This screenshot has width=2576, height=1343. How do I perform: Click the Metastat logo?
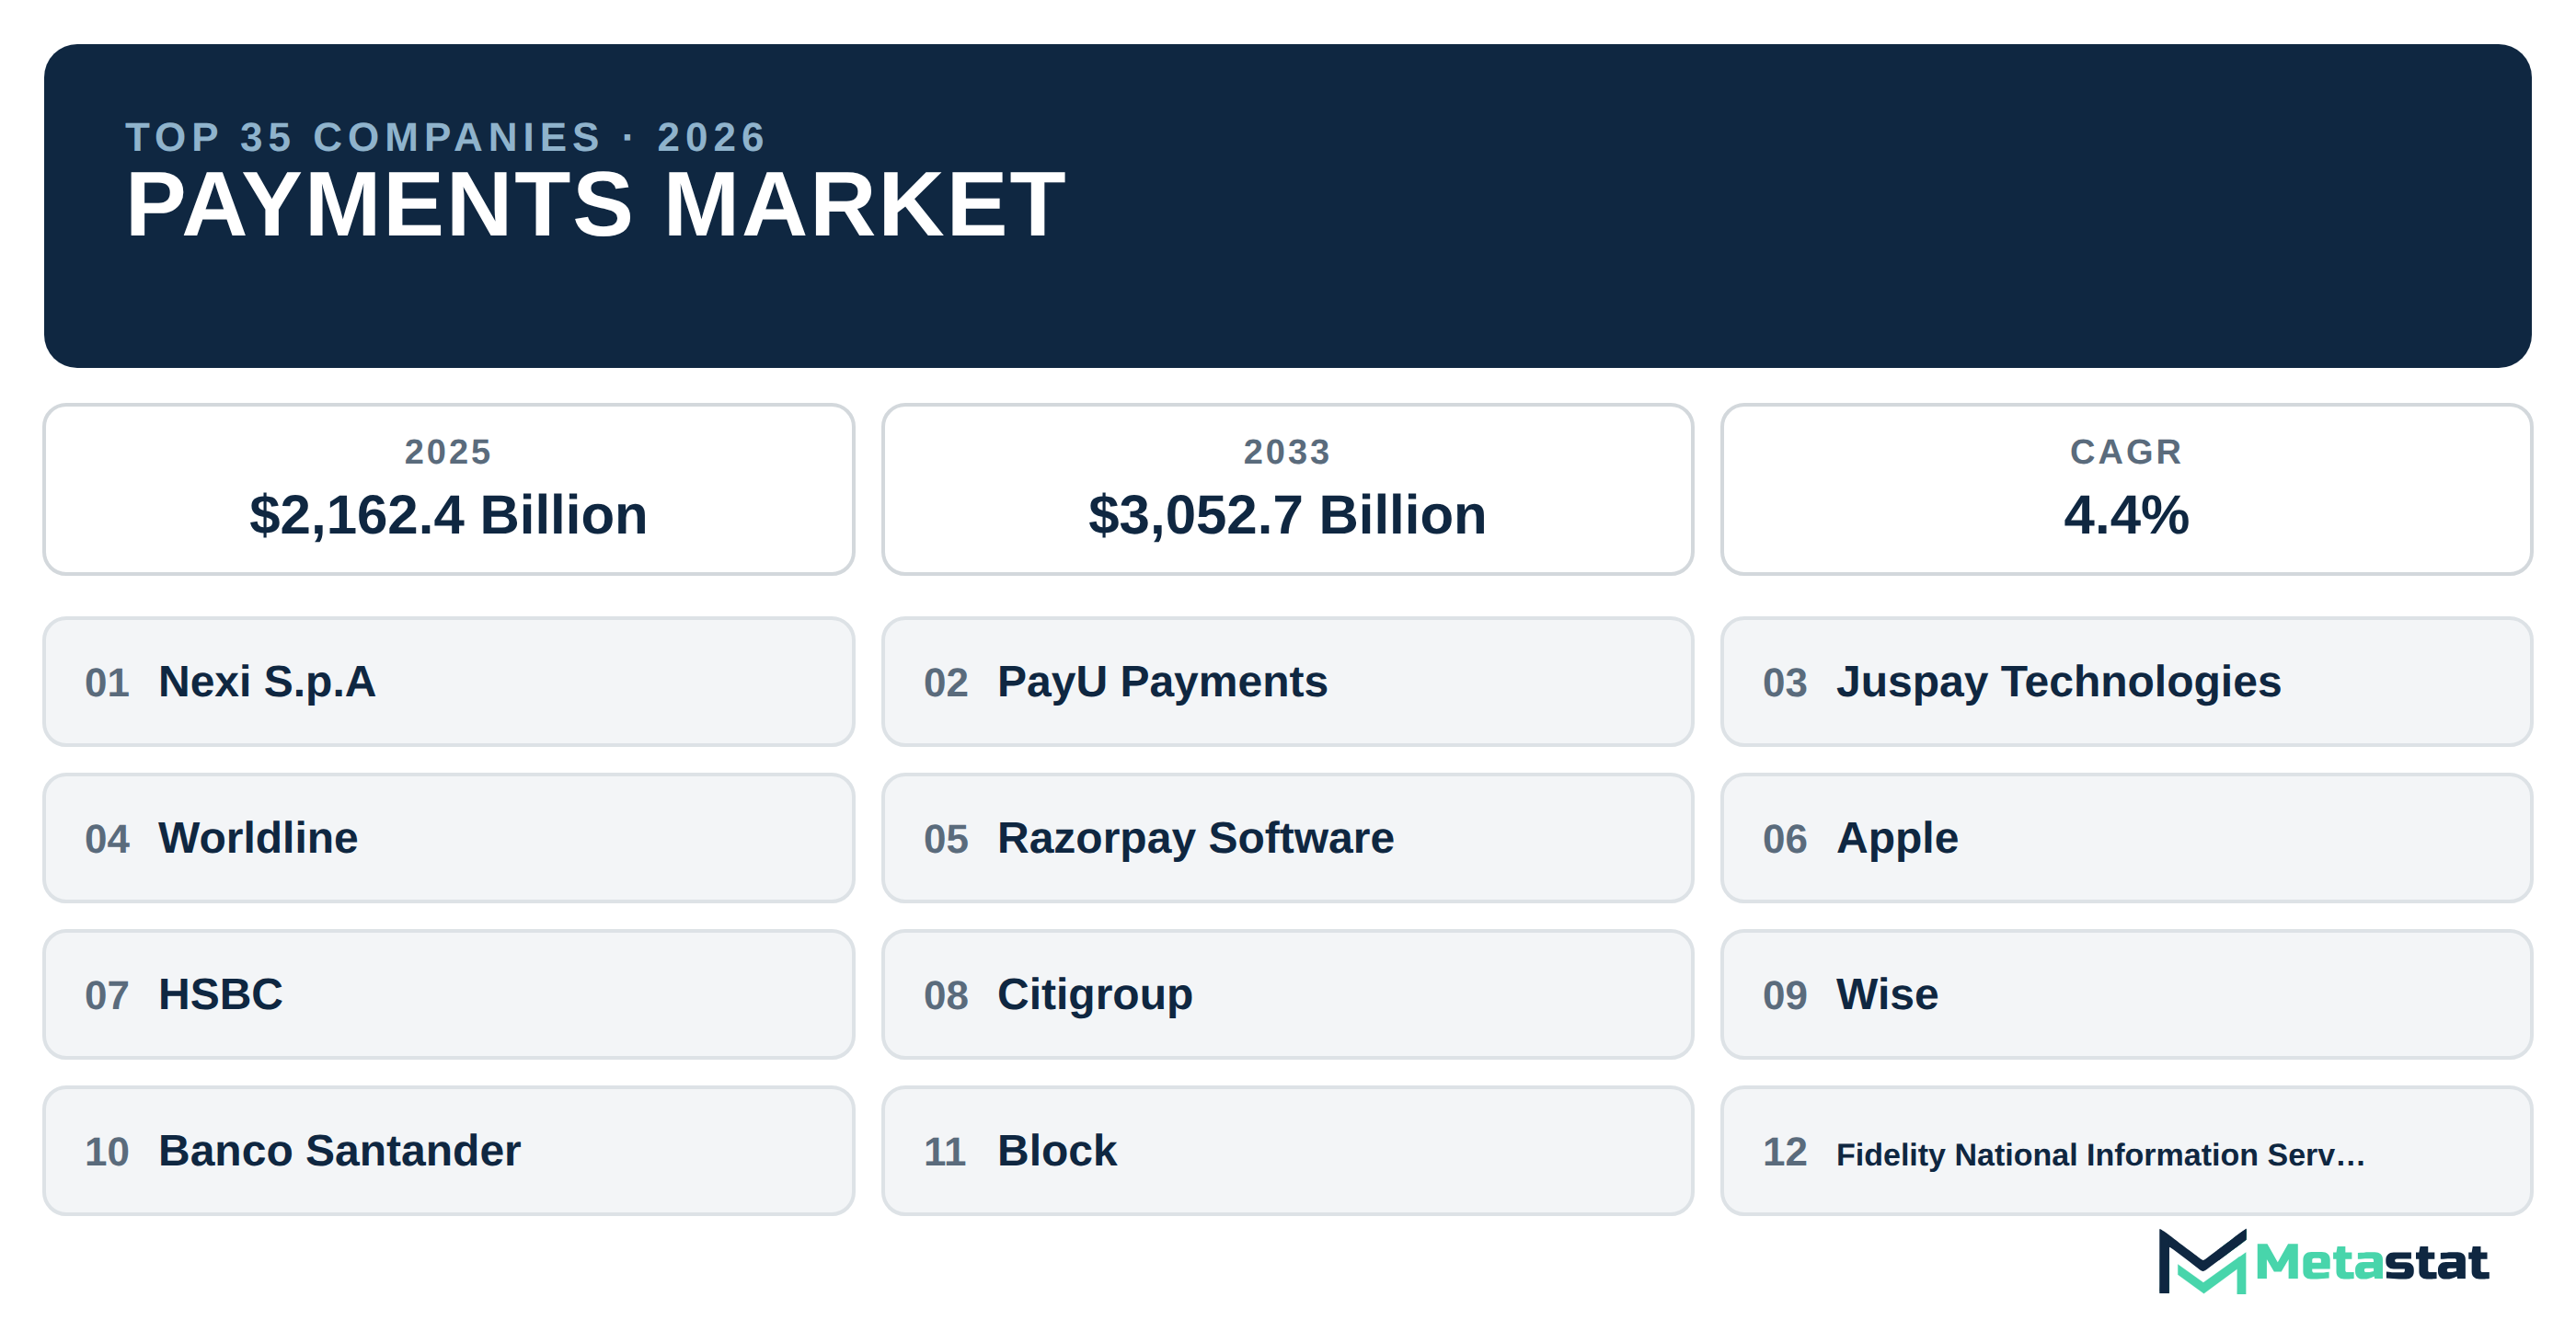pos(2323,1261)
